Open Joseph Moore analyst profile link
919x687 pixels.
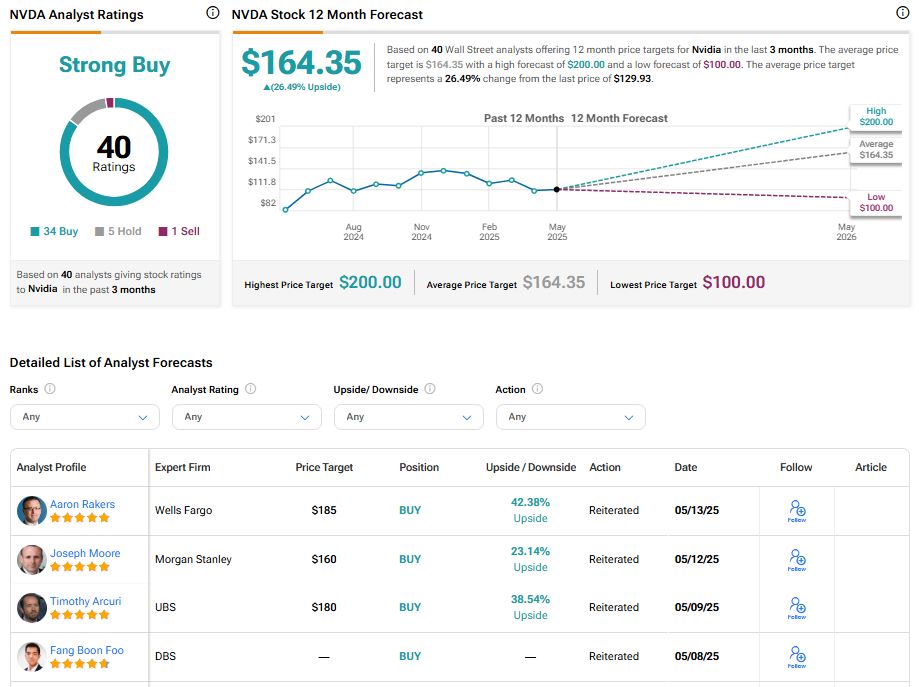pos(85,553)
